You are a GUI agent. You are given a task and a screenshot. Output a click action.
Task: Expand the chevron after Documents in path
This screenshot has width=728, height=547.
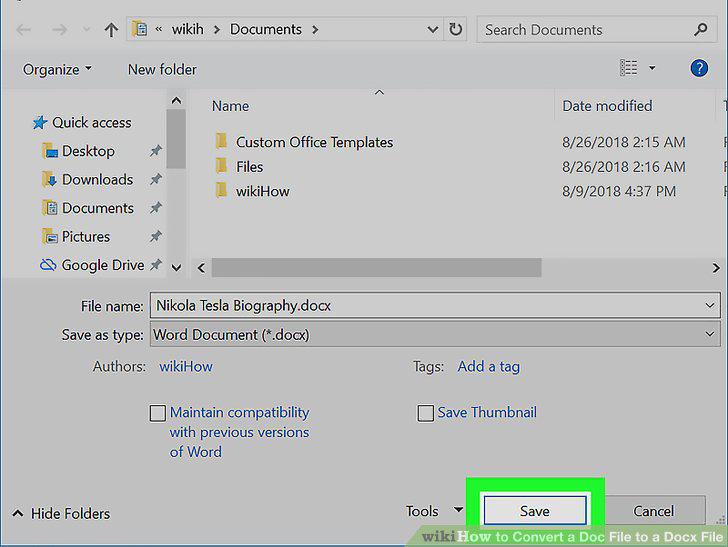316,30
